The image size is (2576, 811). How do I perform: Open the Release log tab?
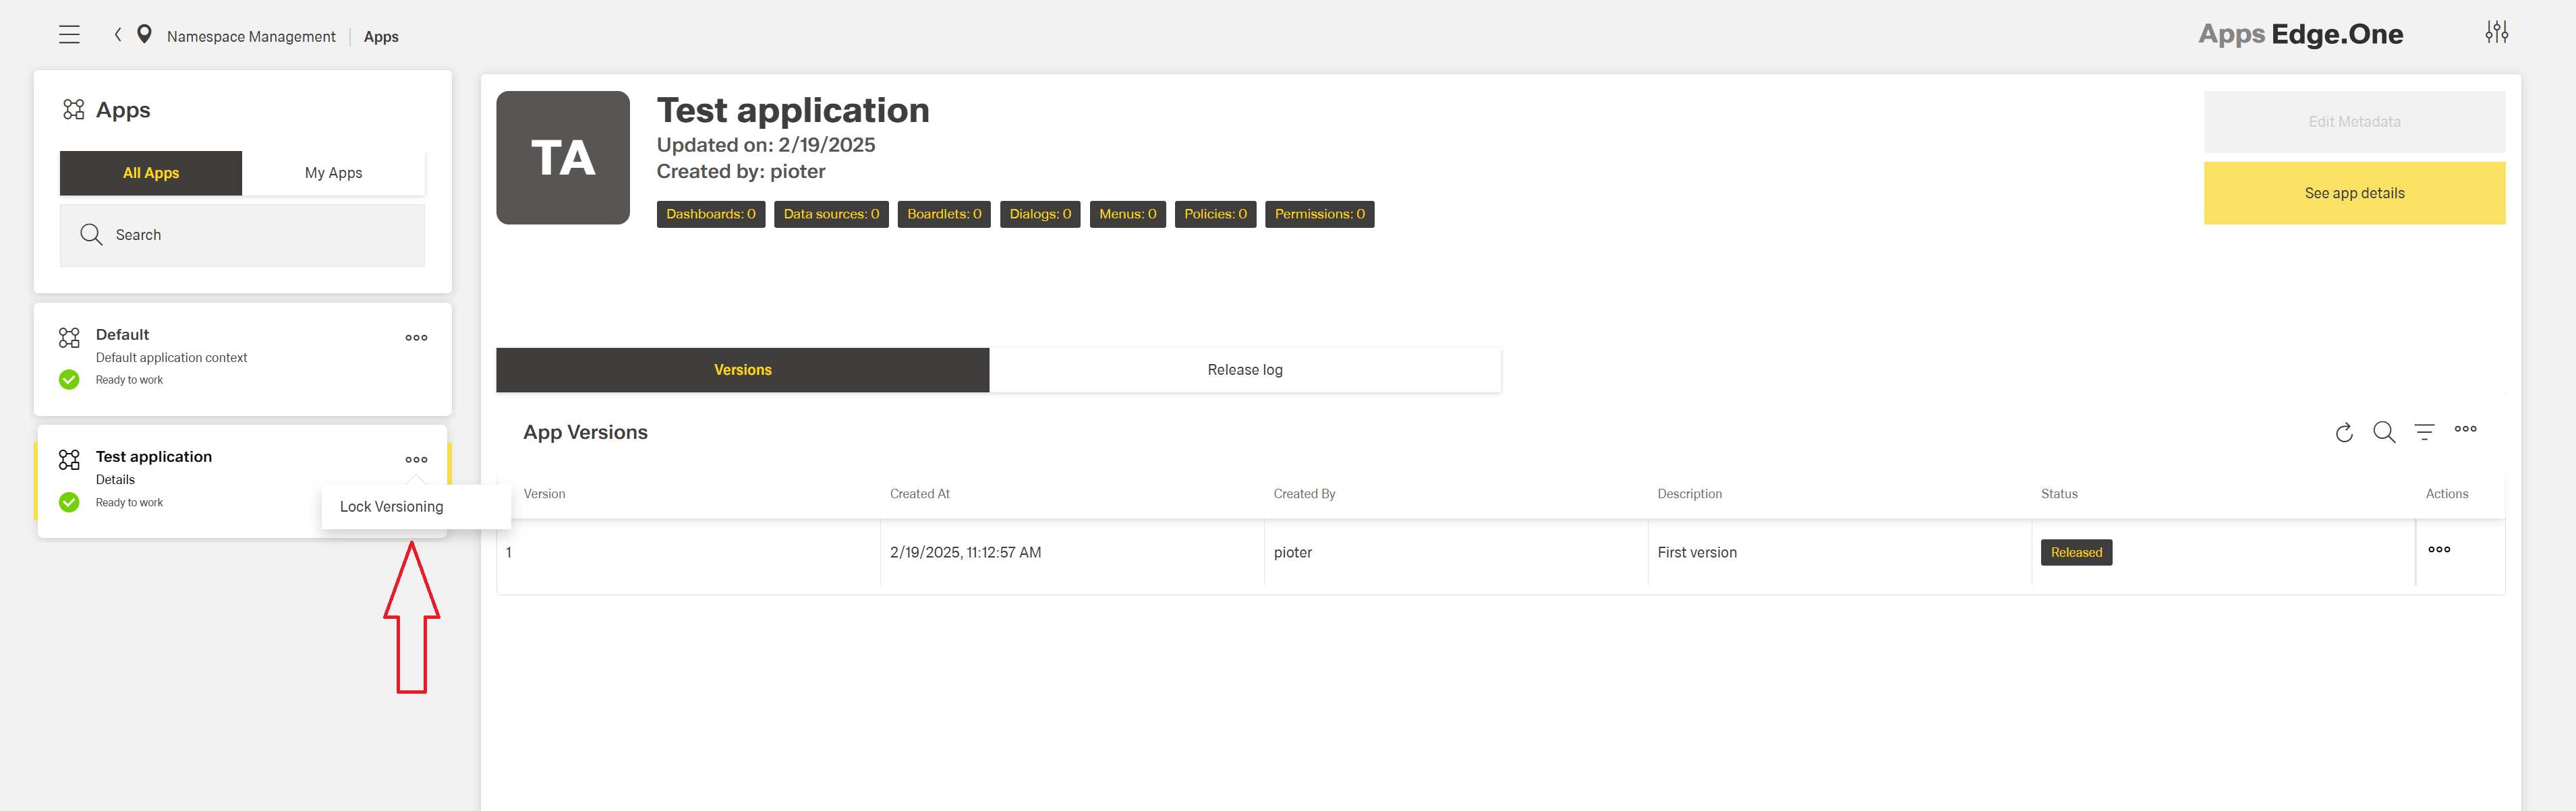[x=1245, y=369]
